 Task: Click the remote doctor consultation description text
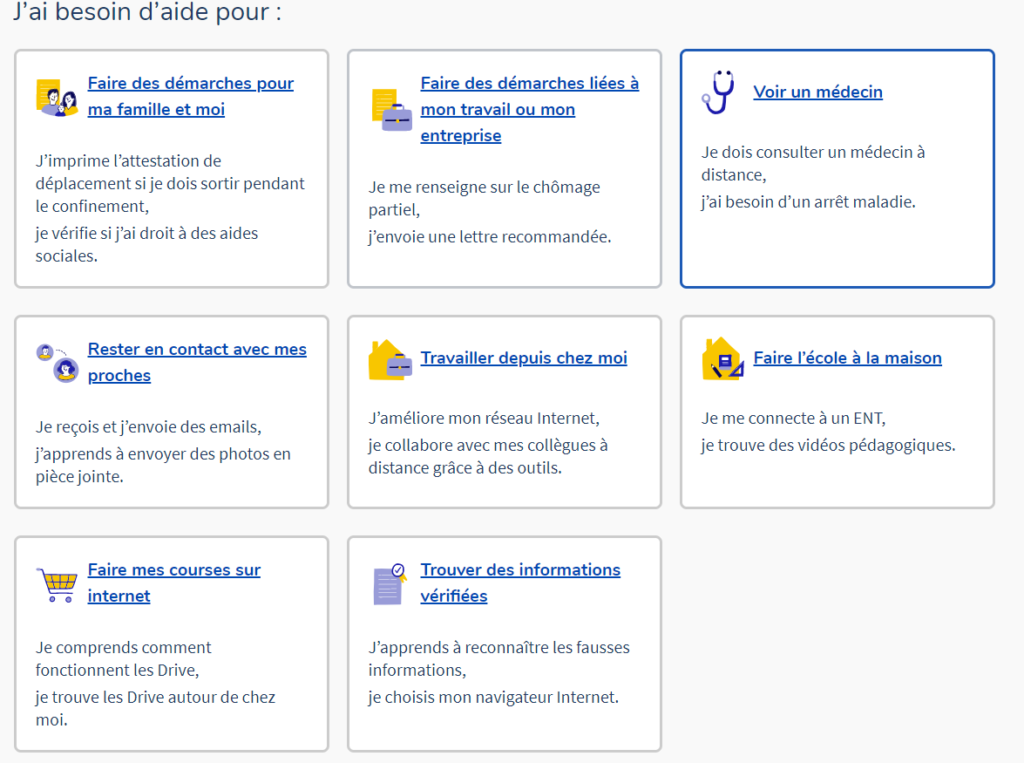[812, 163]
